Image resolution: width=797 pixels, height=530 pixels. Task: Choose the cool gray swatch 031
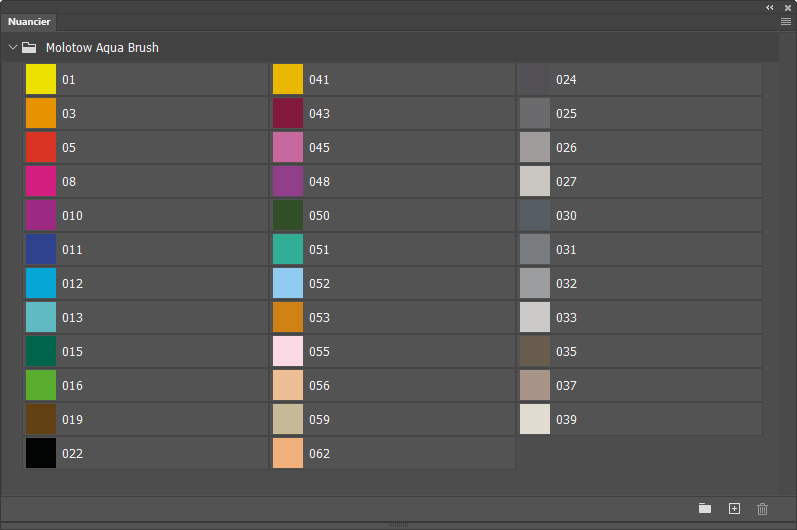point(535,250)
